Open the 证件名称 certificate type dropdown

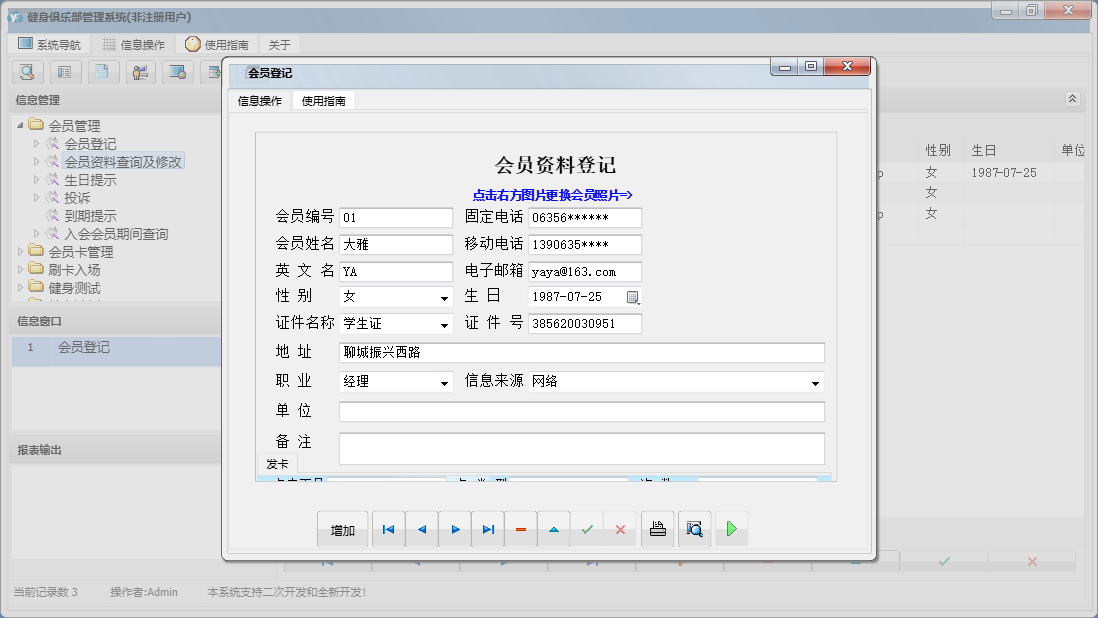click(444, 323)
